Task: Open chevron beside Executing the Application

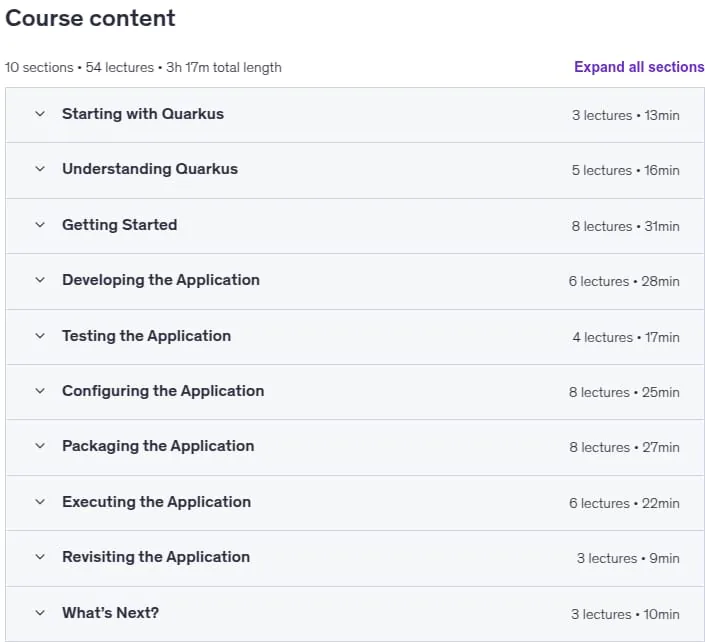Action: click(40, 502)
